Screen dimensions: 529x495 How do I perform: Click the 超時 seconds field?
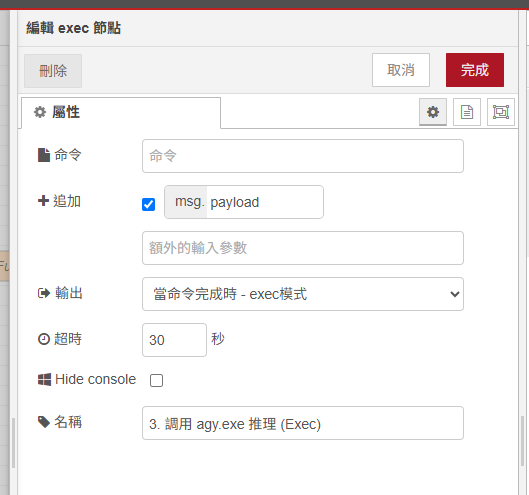pyautogui.click(x=174, y=340)
